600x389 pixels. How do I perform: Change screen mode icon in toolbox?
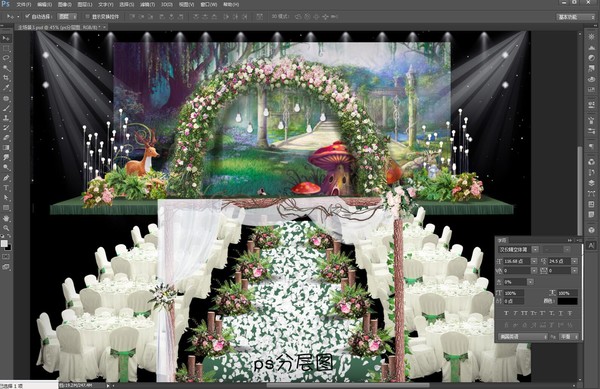click(6, 267)
